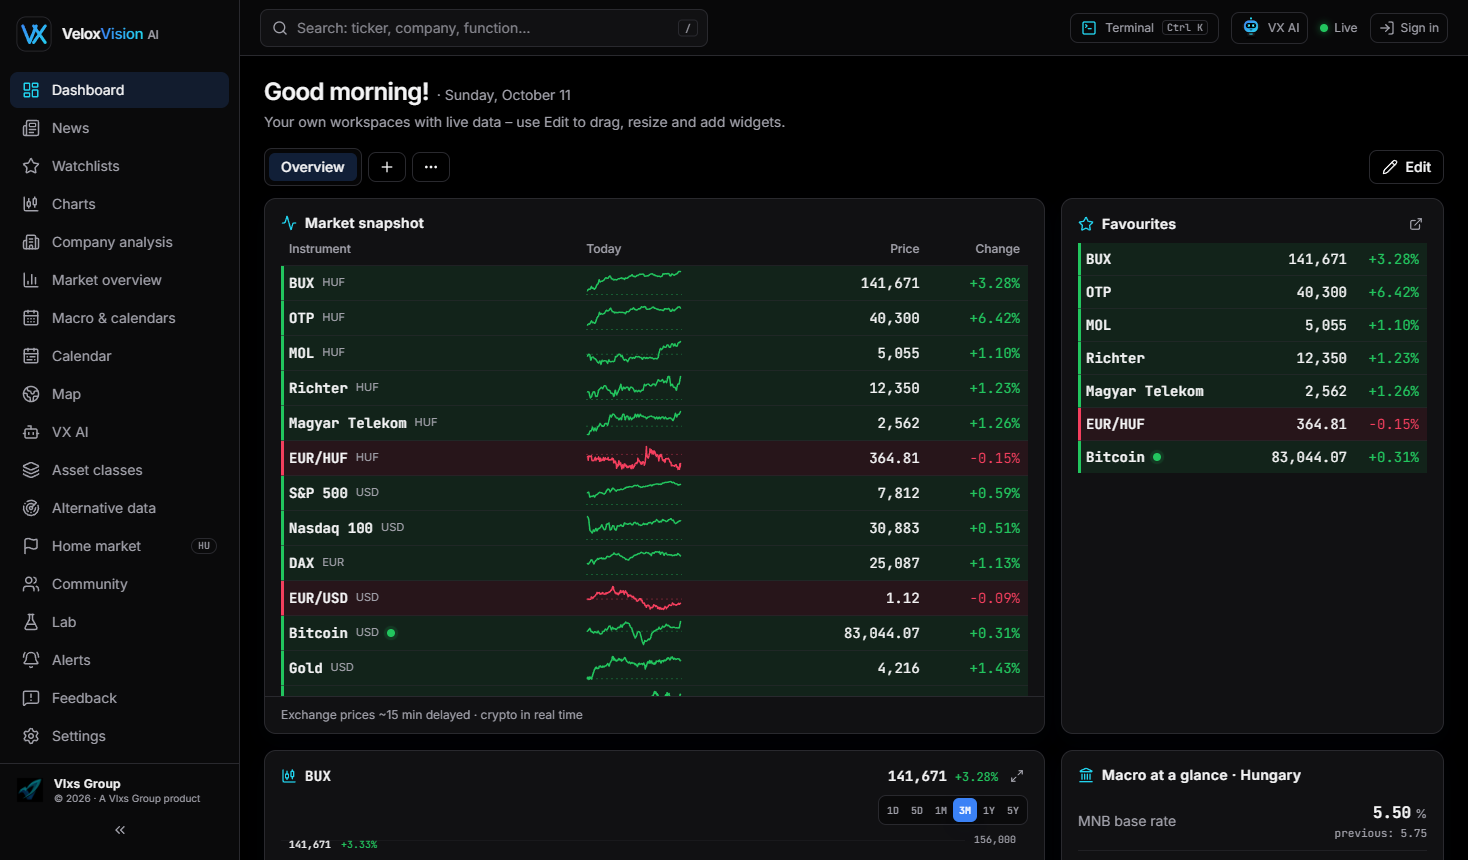
Task: Click the Macro at a glance bank icon
Action: pyautogui.click(x=1086, y=775)
